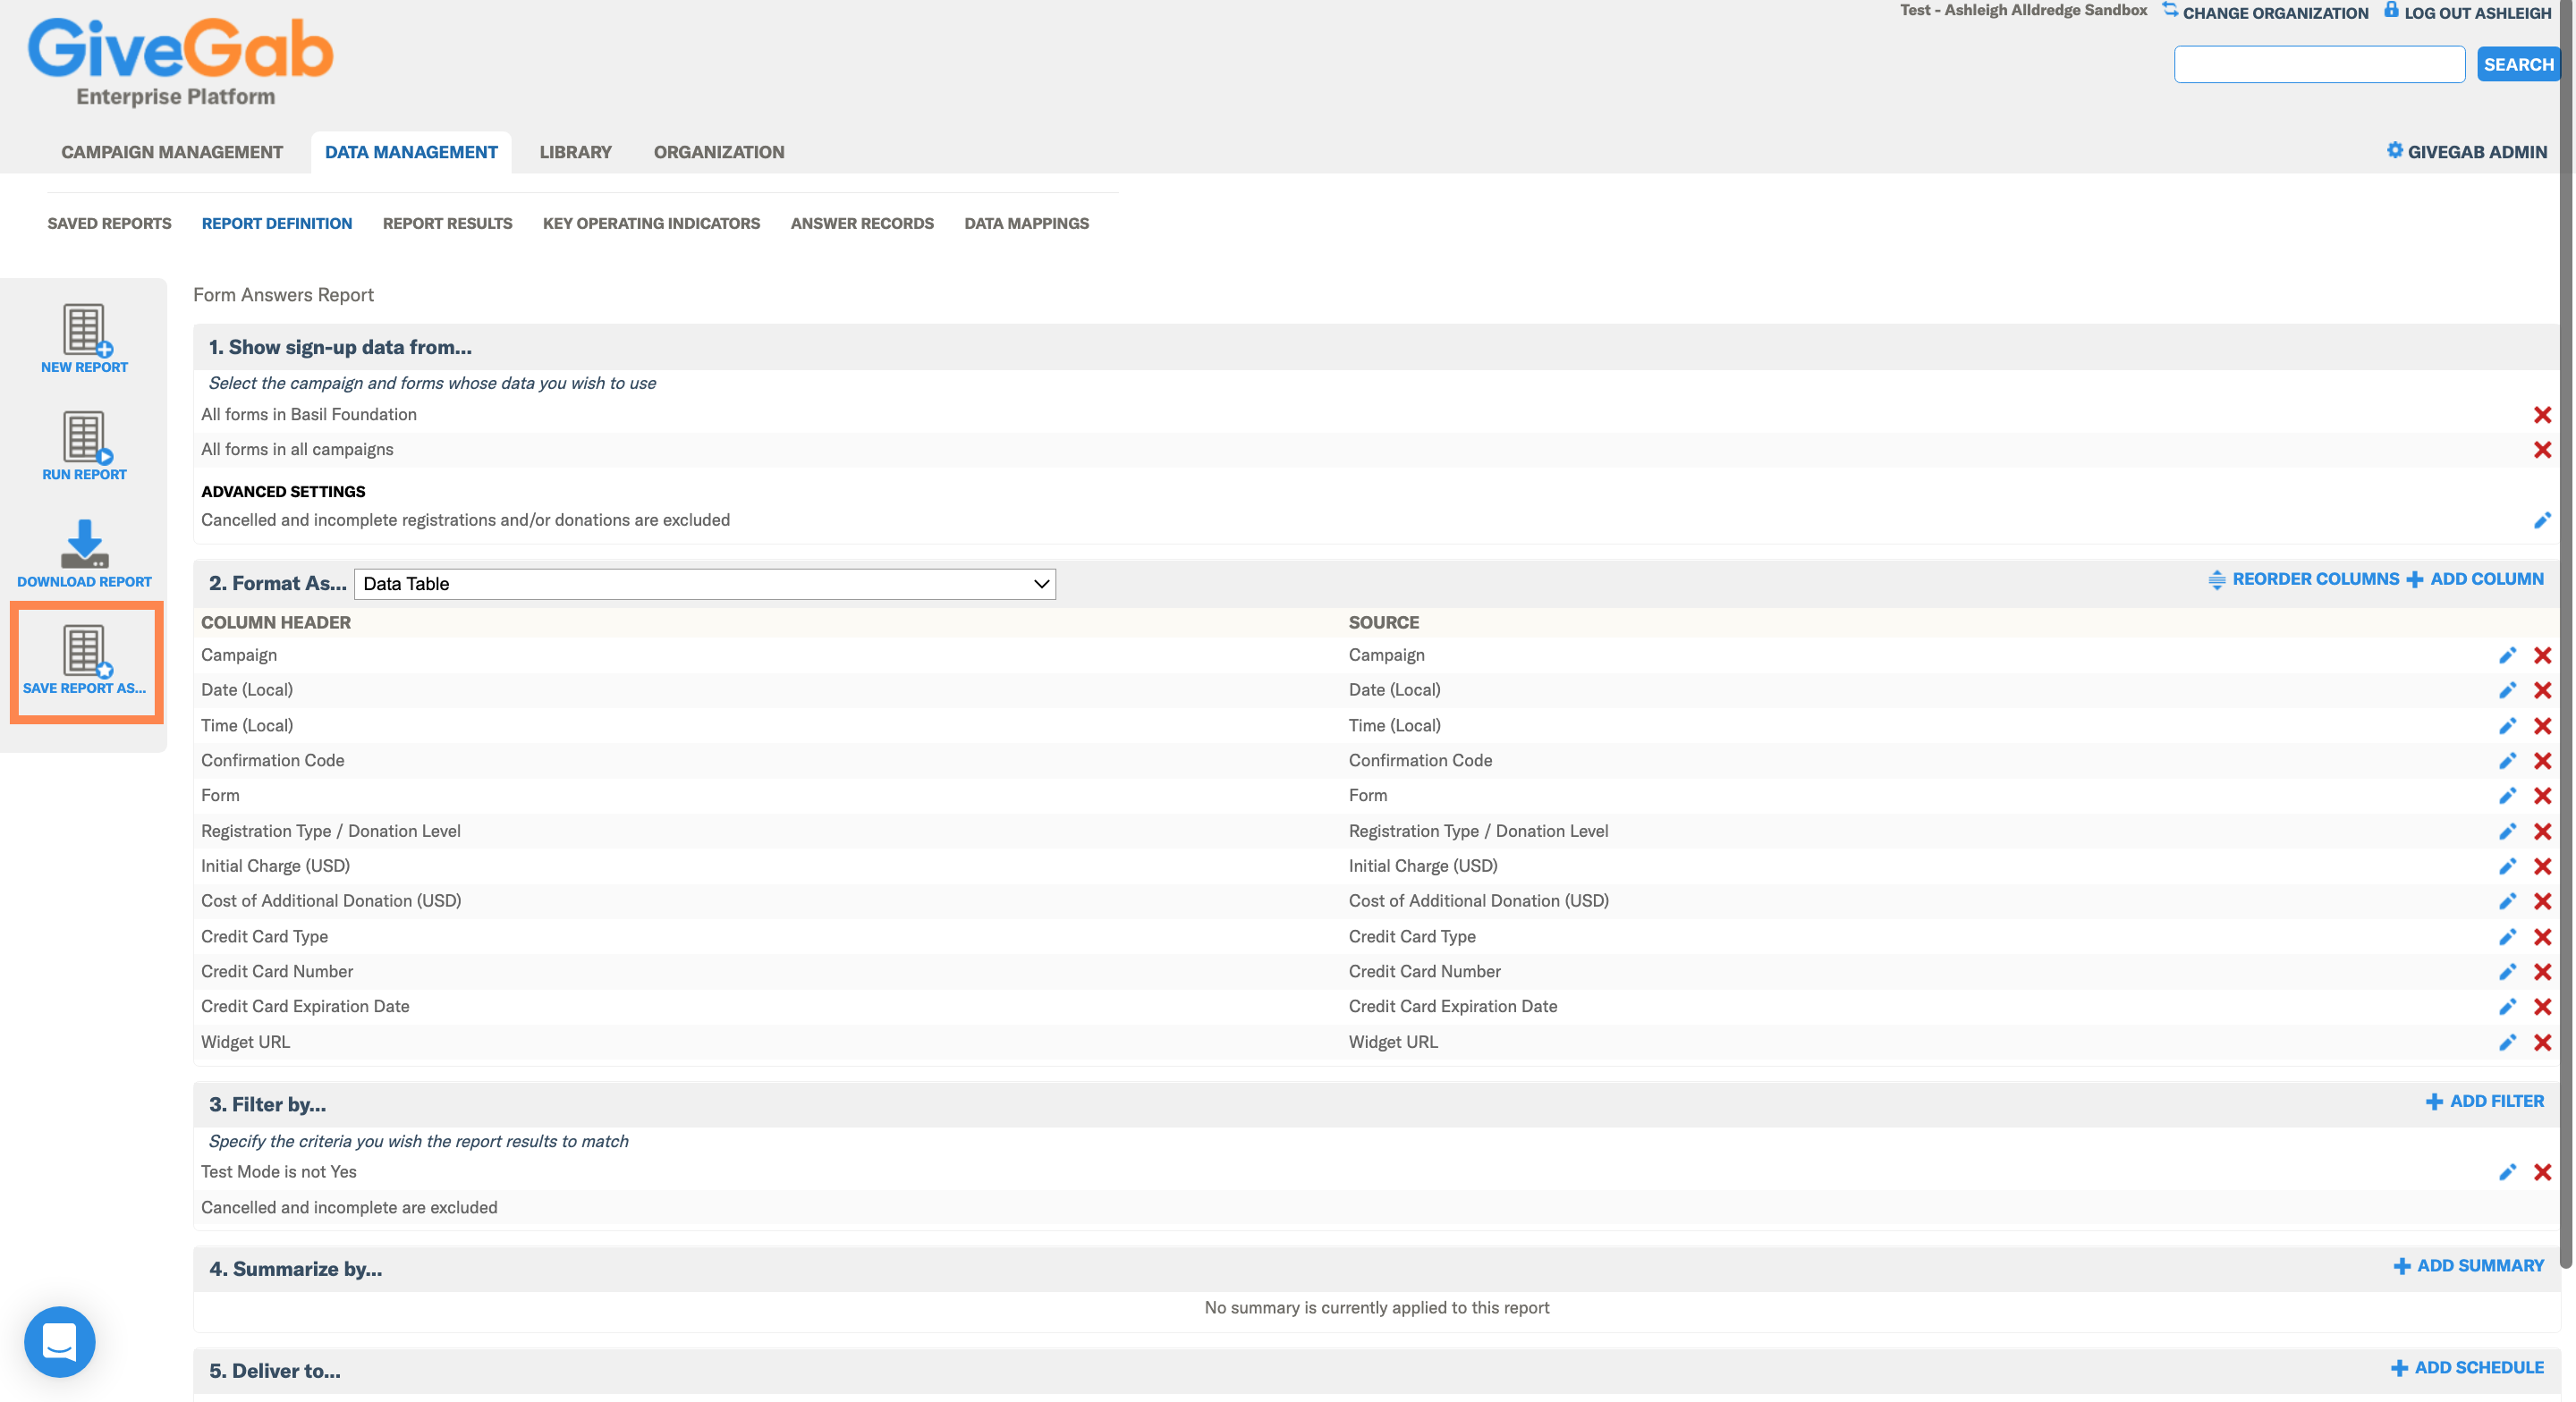Go to Answer Records subtab
This screenshot has height=1402, width=2576.
pyautogui.click(x=862, y=223)
